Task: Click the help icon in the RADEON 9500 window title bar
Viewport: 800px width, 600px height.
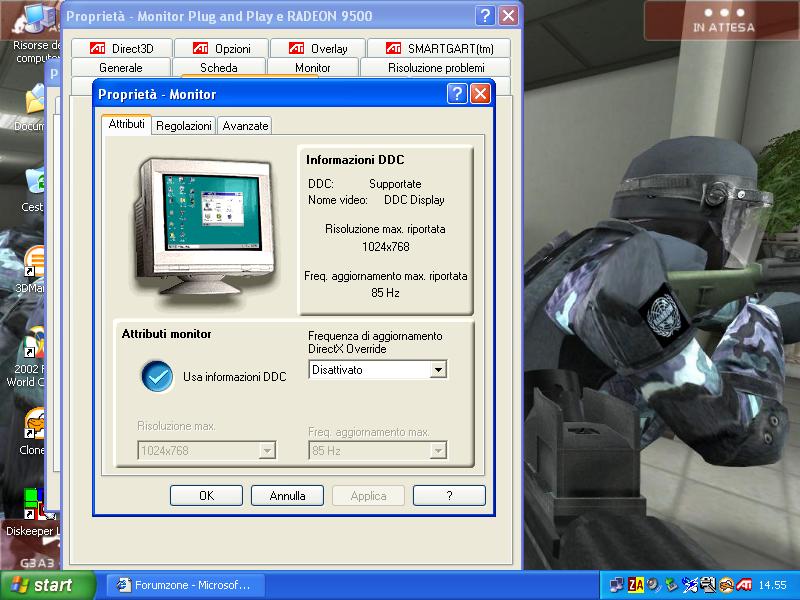Action: [485, 16]
